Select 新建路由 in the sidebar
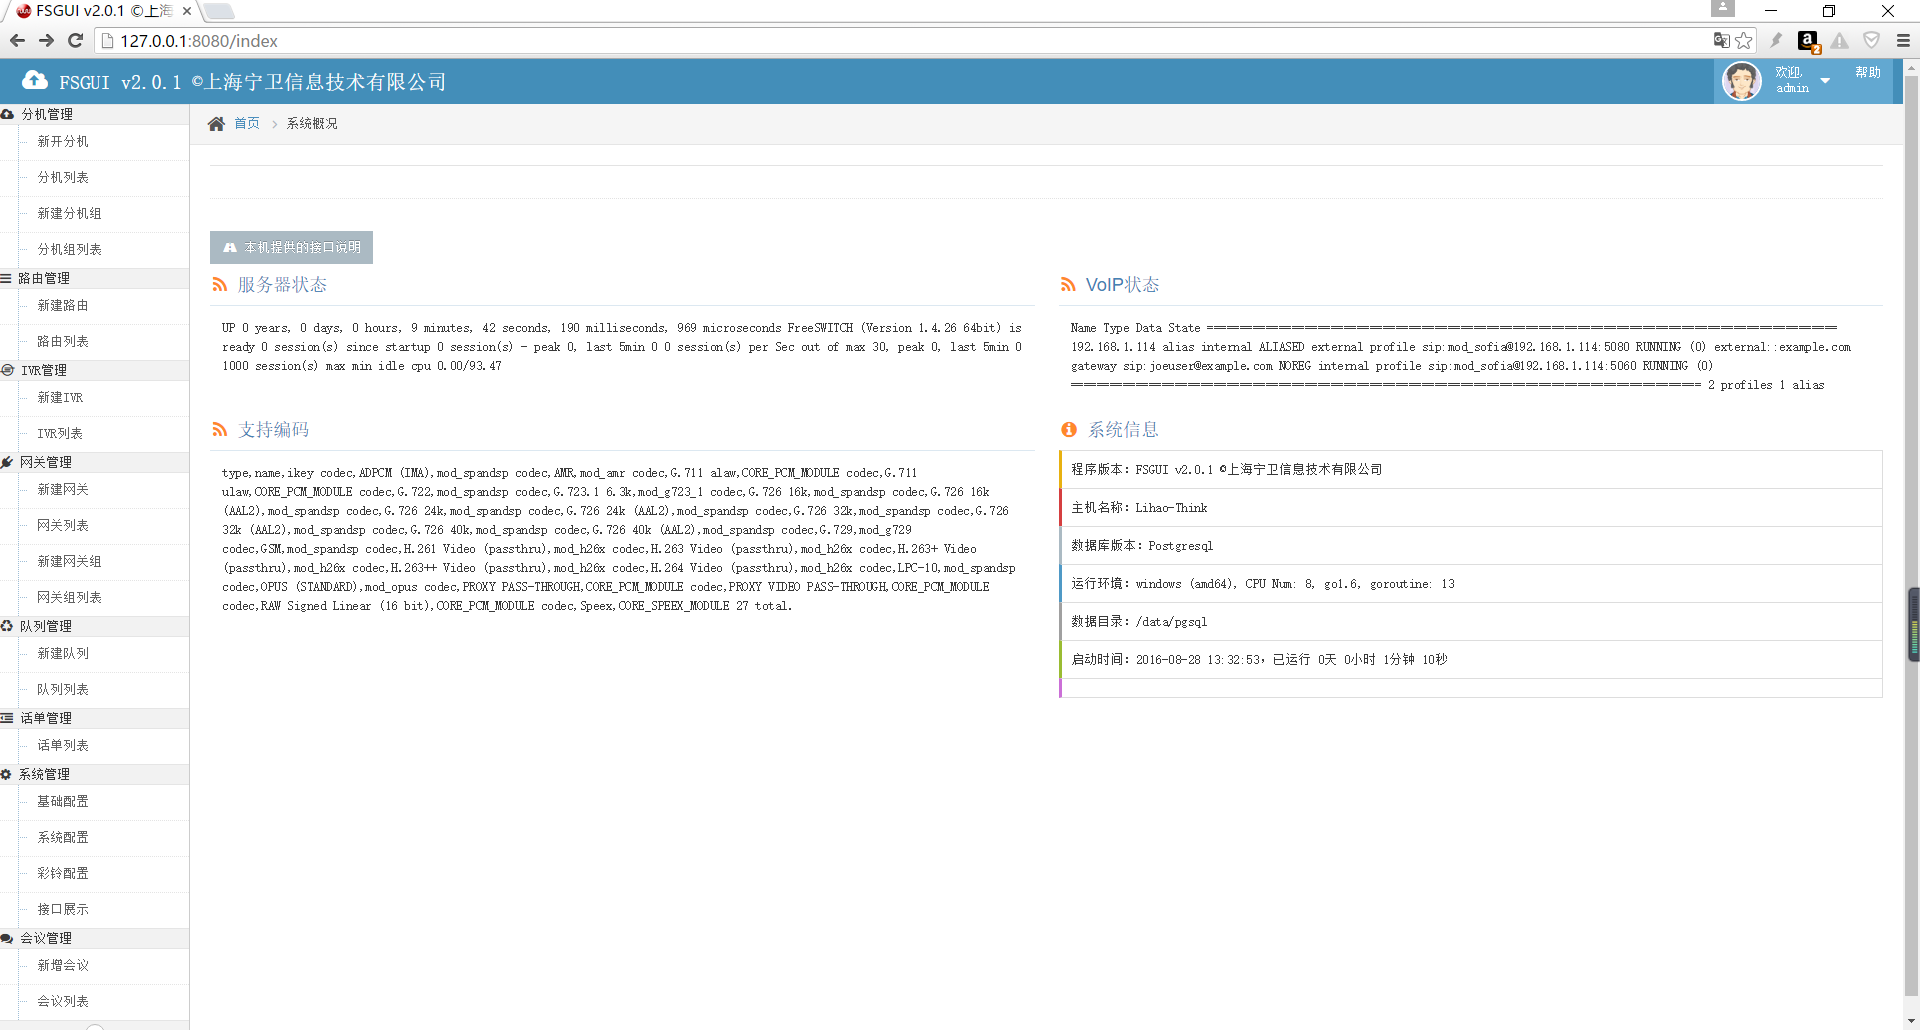1920x1030 pixels. [63, 305]
